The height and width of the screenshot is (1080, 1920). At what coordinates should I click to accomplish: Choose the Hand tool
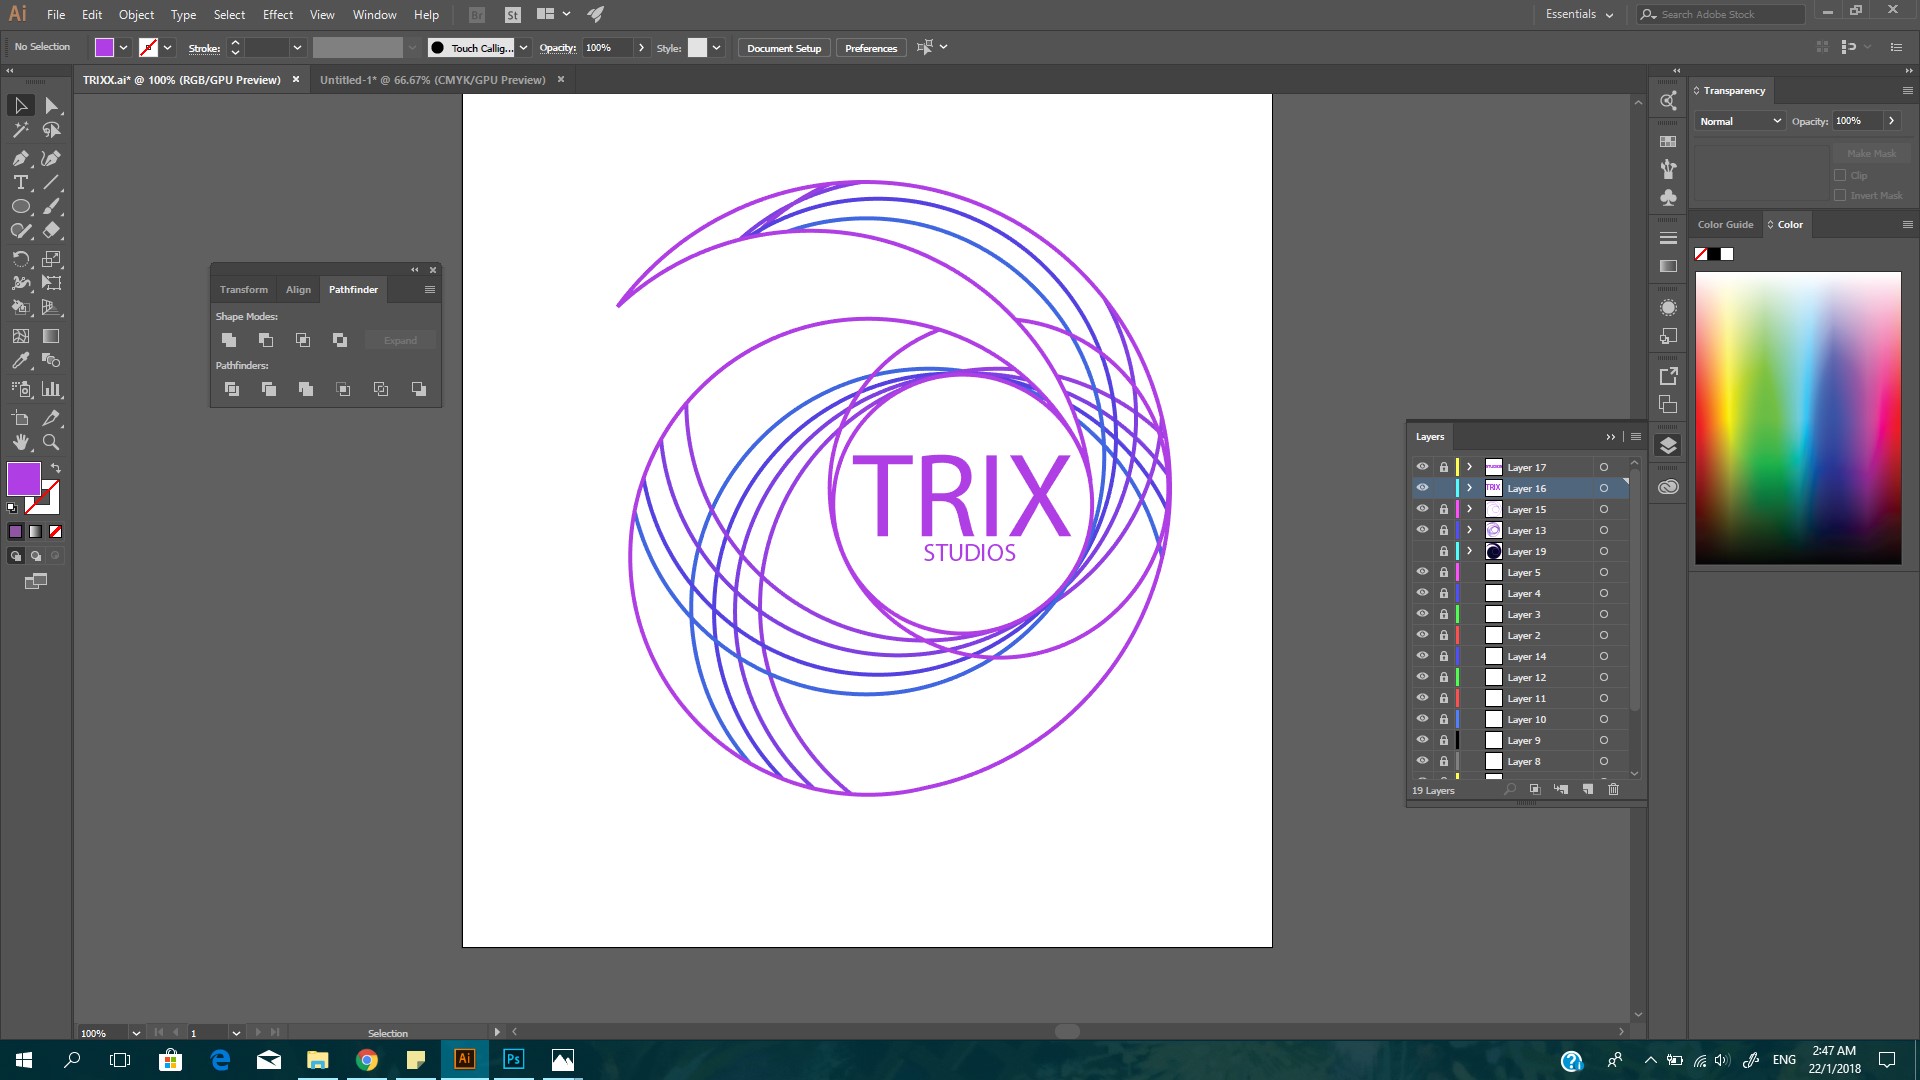pyautogui.click(x=21, y=442)
